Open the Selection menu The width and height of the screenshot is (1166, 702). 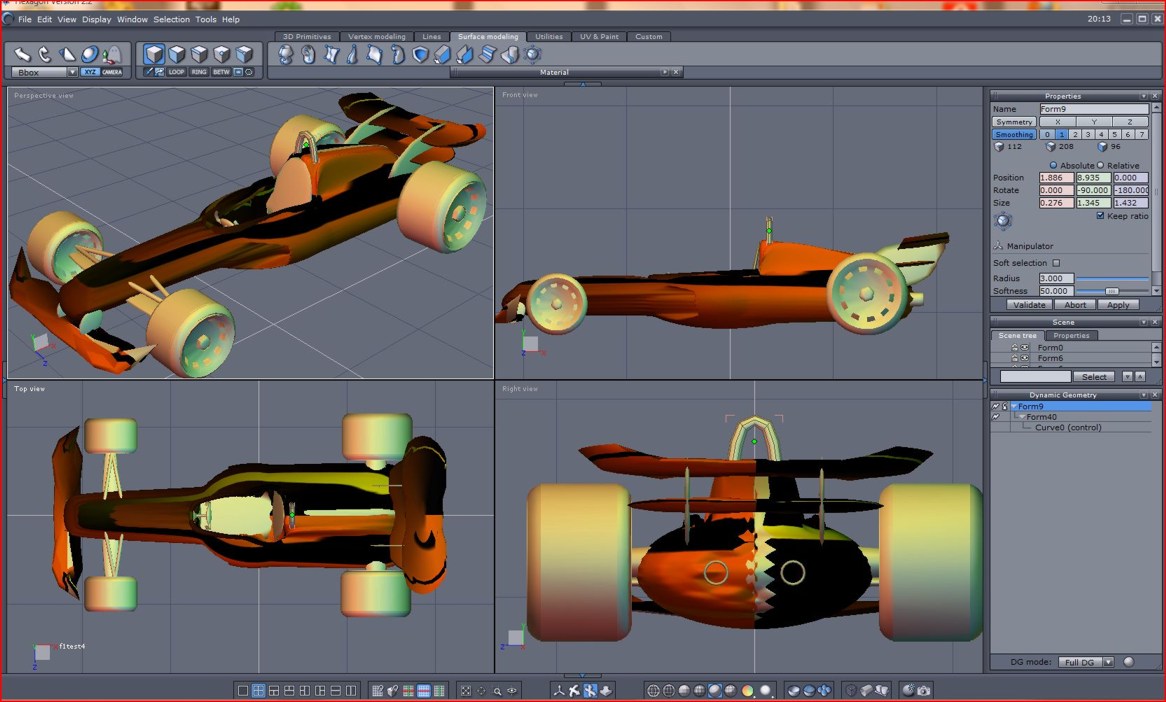[171, 19]
